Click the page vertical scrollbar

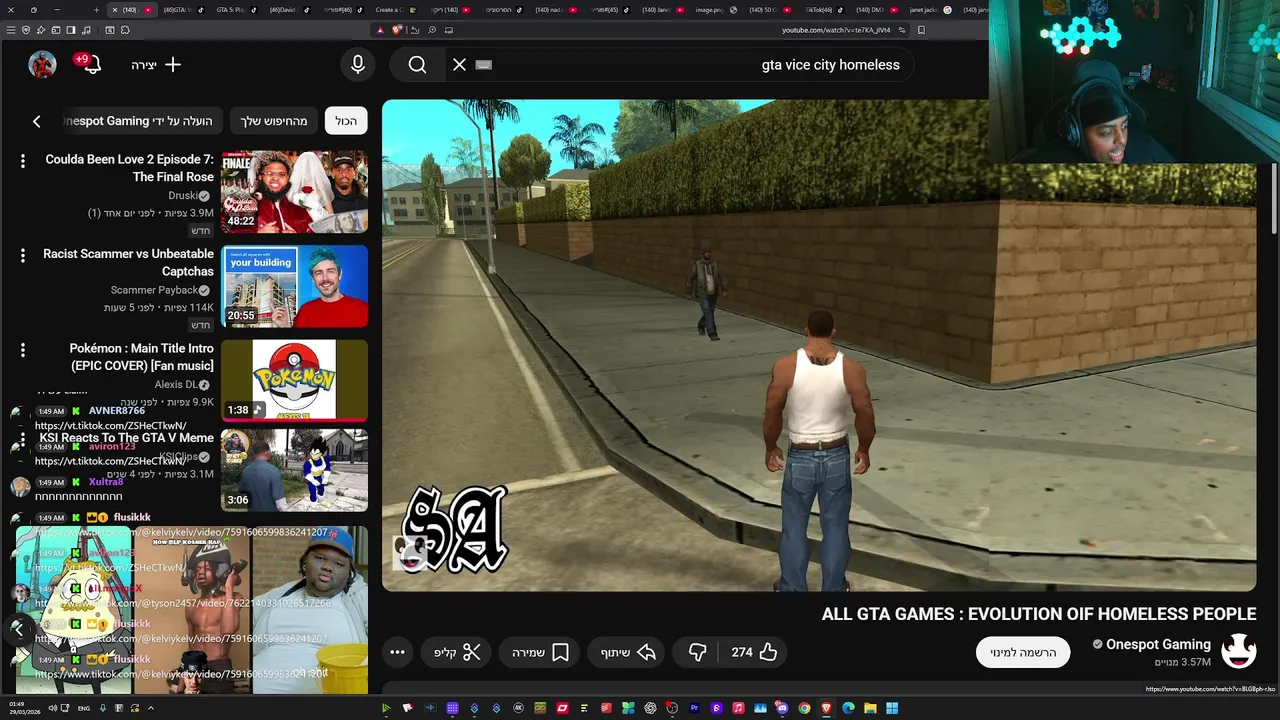[1273, 200]
